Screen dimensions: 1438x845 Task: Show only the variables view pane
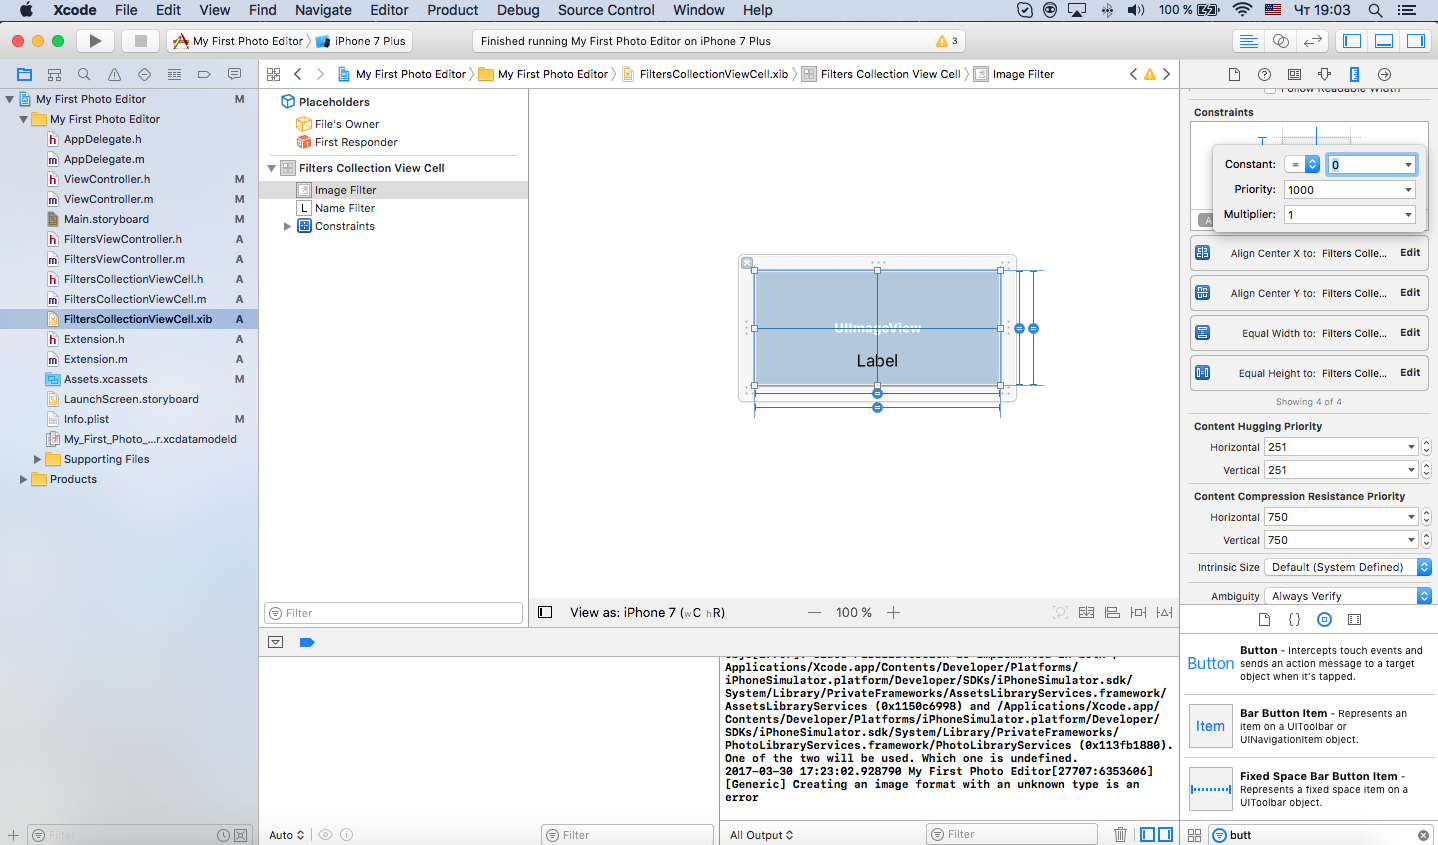tap(1147, 834)
